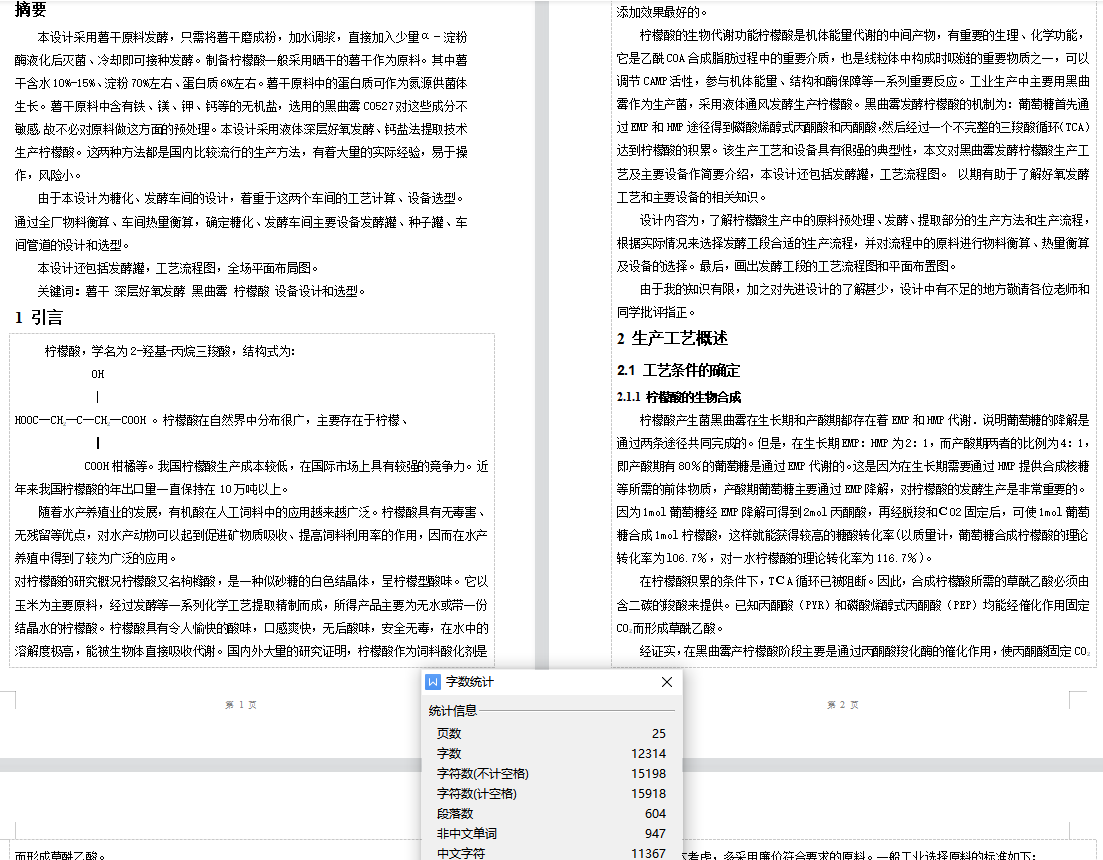This screenshot has width=1103, height=860.
Task: Click 字符数(计空格) row label
Action: click(x=476, y=793)
